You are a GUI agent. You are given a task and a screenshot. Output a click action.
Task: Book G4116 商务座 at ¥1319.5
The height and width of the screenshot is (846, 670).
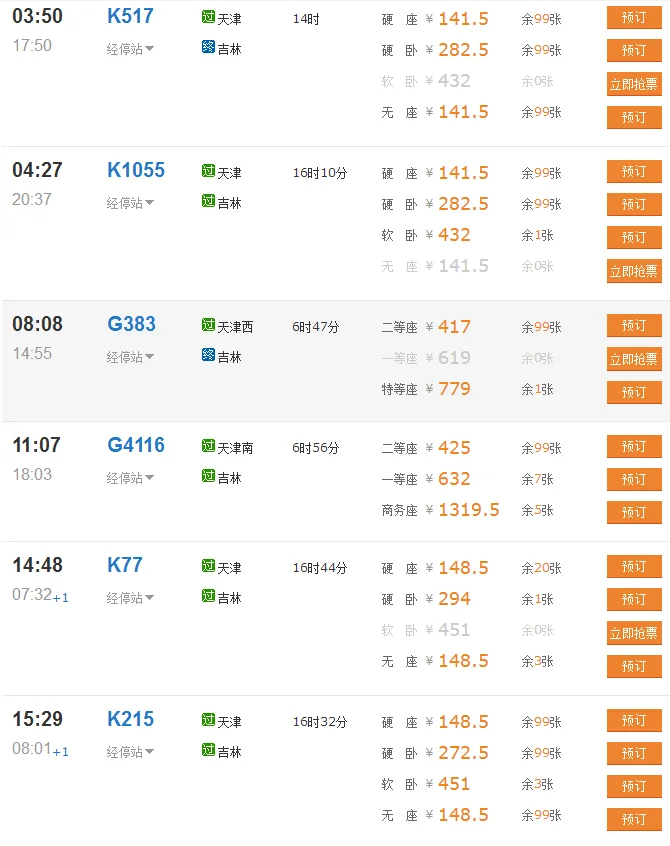pos(634,512)
